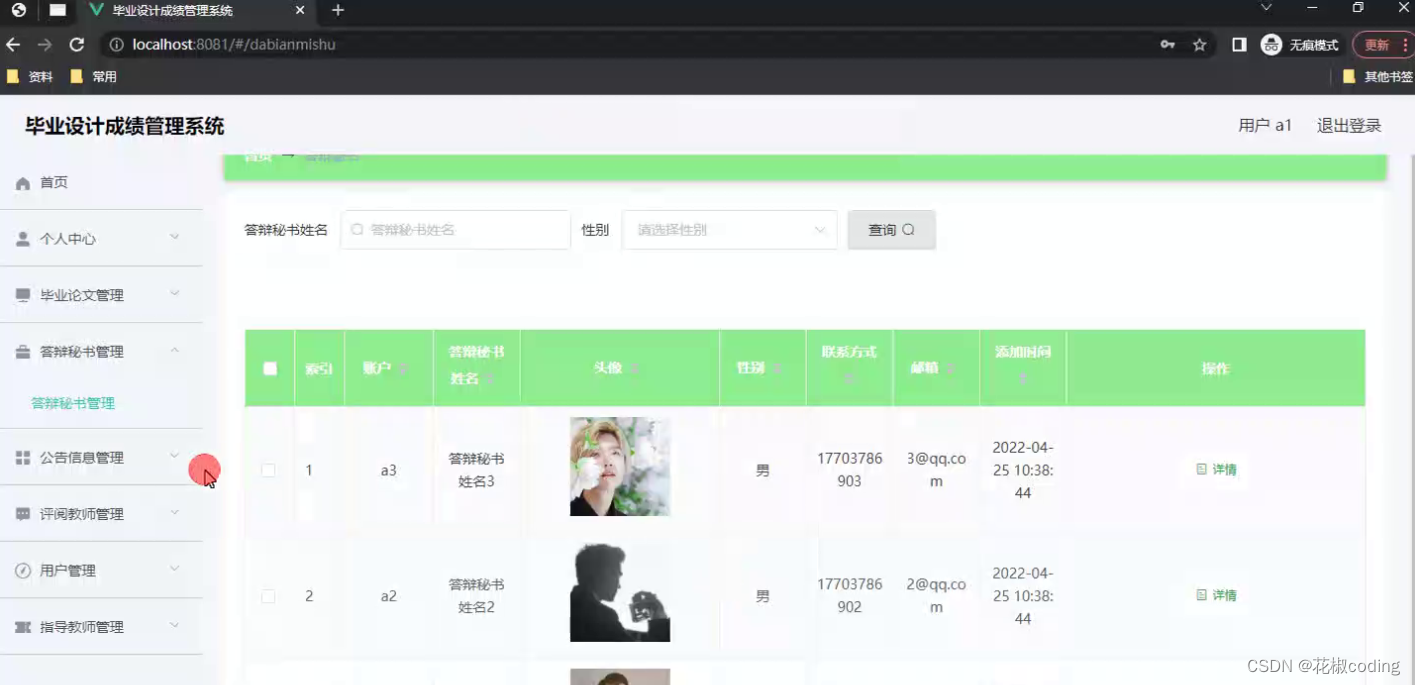Select the monitor icon for 毕业论文管理
Viewport: 1415px width, 685px height.
[22, 294]
